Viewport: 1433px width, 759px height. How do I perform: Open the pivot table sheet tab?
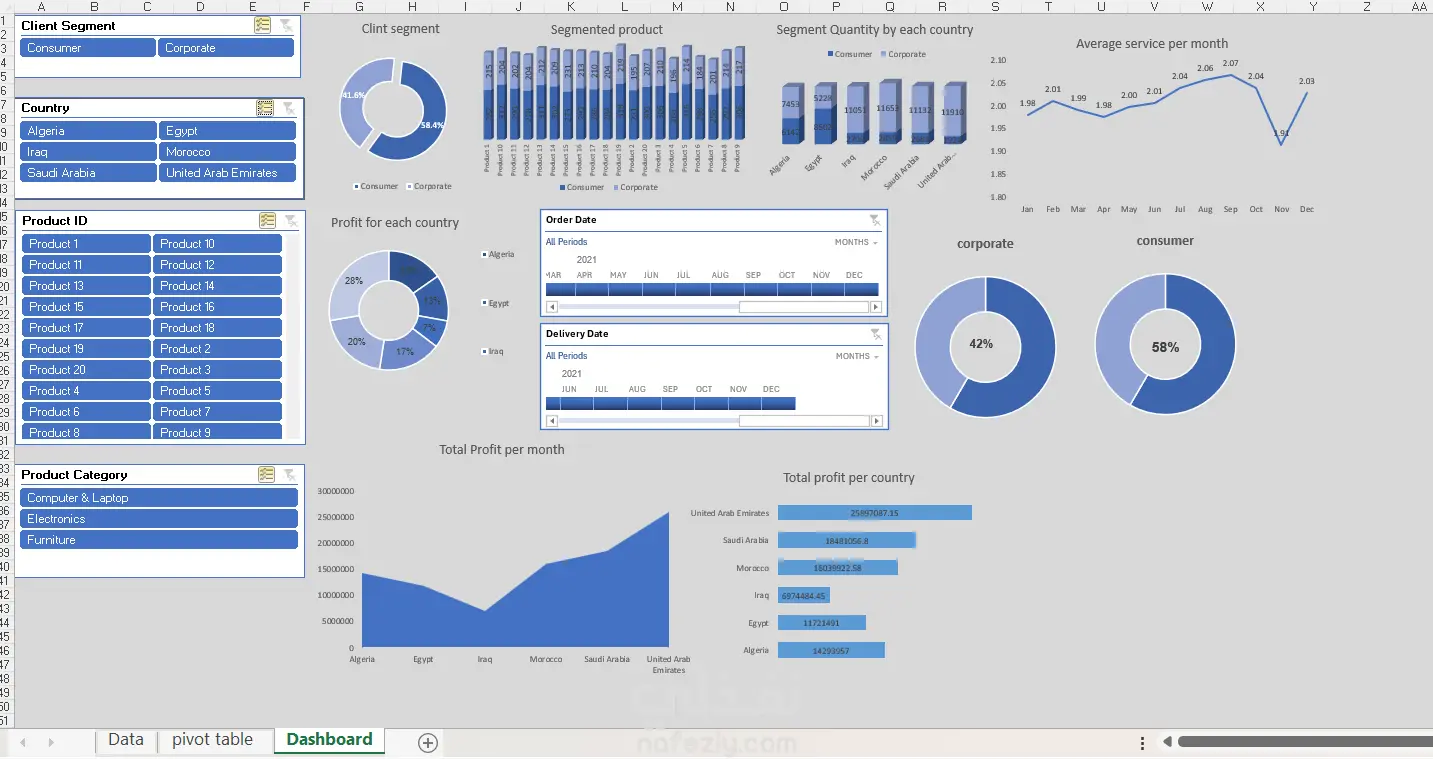click(x=212, y=740)
